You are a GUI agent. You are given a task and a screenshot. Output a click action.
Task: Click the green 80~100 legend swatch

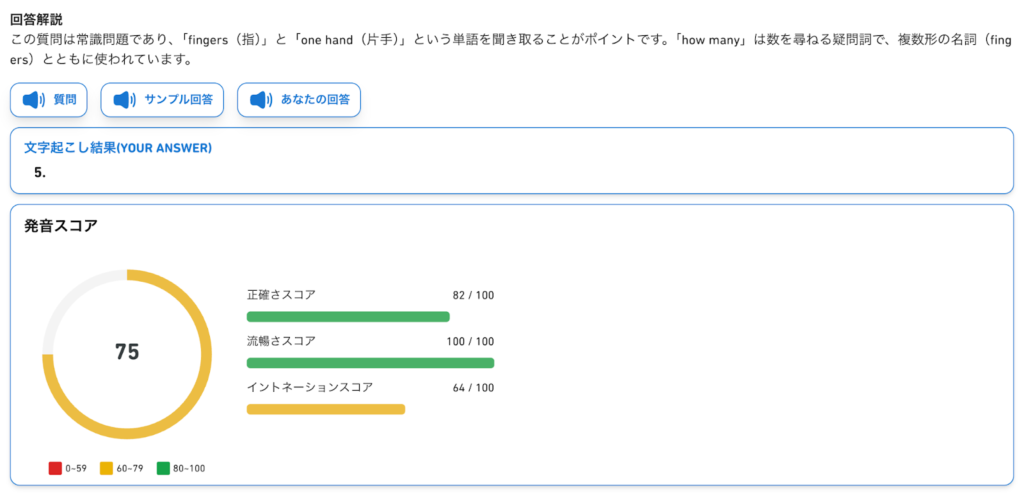coord(163,468)
